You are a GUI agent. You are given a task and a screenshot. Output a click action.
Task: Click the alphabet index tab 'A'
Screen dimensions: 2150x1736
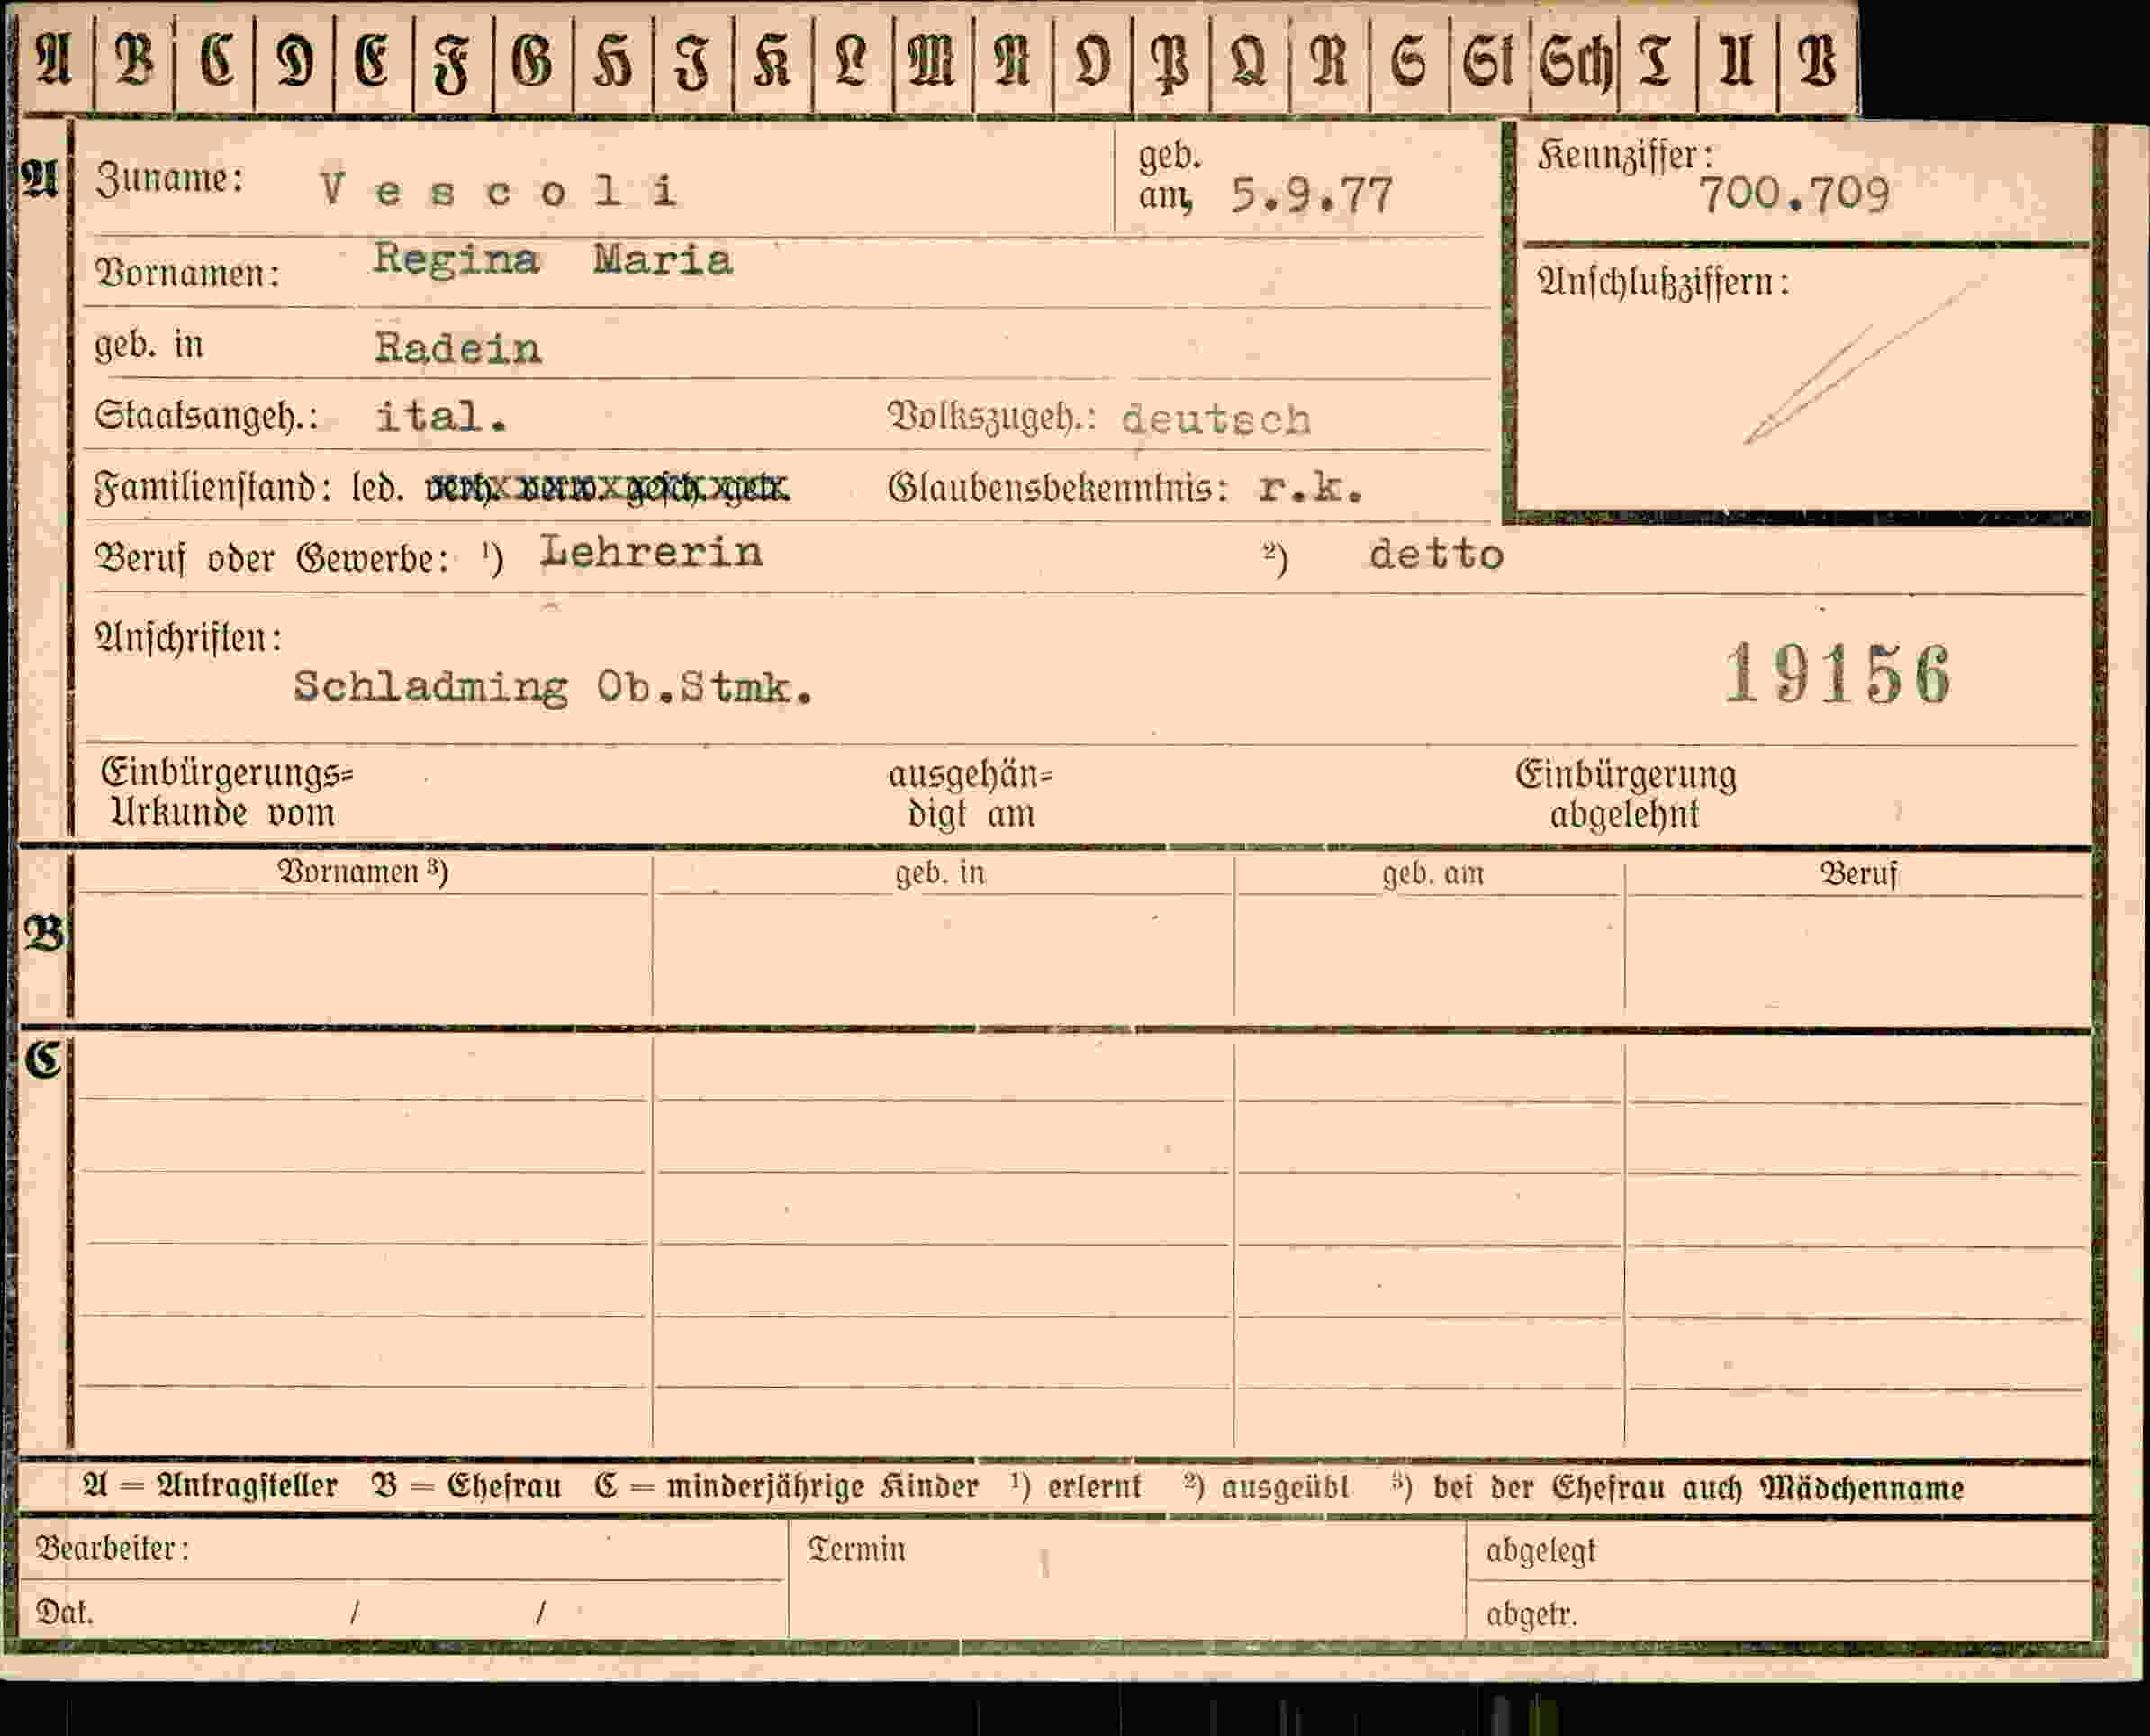[55, 60]
